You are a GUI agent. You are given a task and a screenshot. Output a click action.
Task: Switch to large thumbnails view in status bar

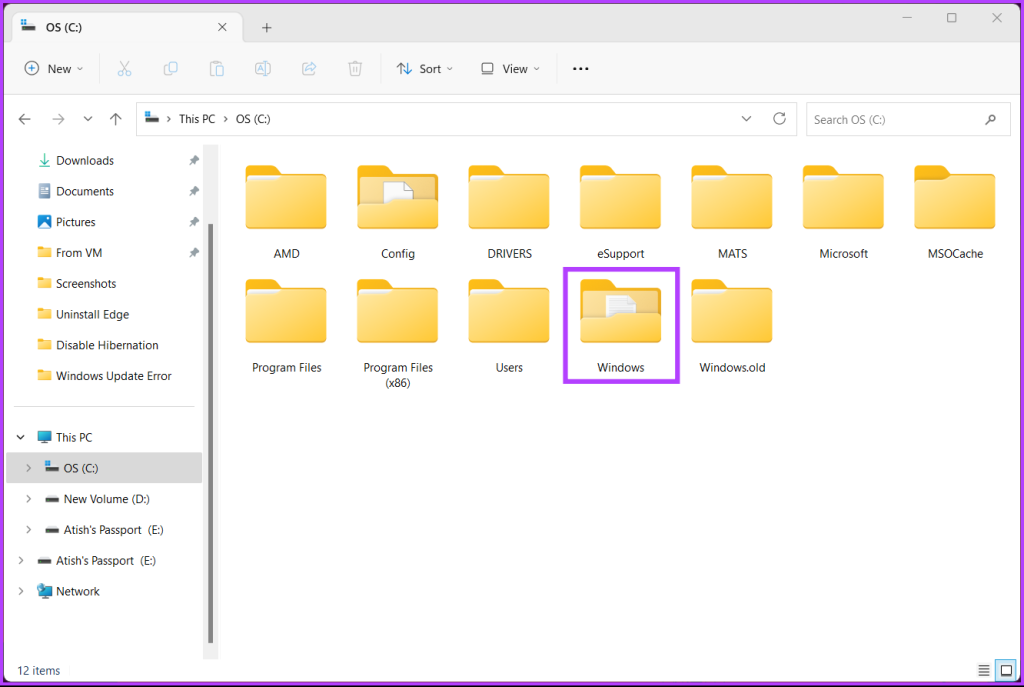tap(1005, 670)
